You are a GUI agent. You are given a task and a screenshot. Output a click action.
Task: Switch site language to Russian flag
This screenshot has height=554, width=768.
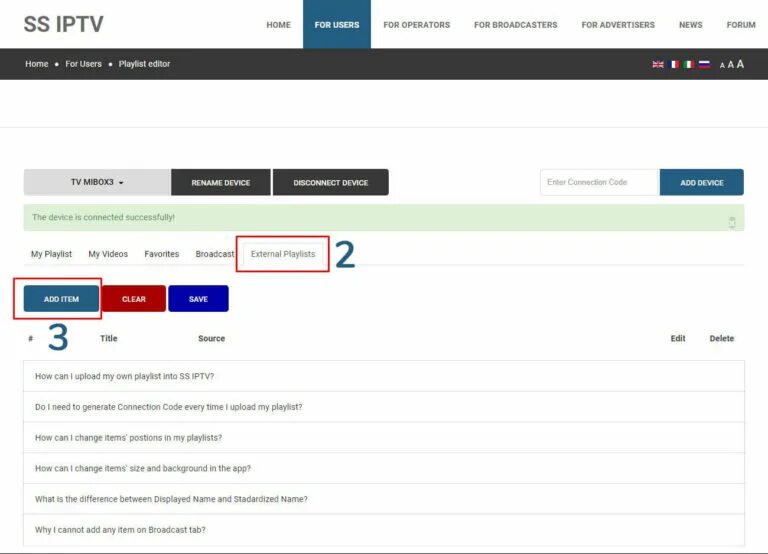(x=704, y=64)
